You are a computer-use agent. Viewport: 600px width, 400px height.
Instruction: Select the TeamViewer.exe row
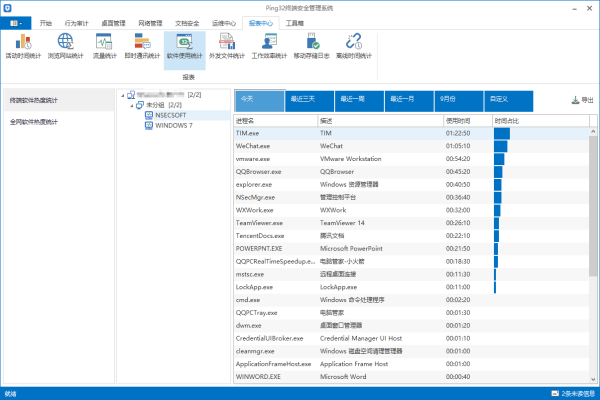[411, 223]
